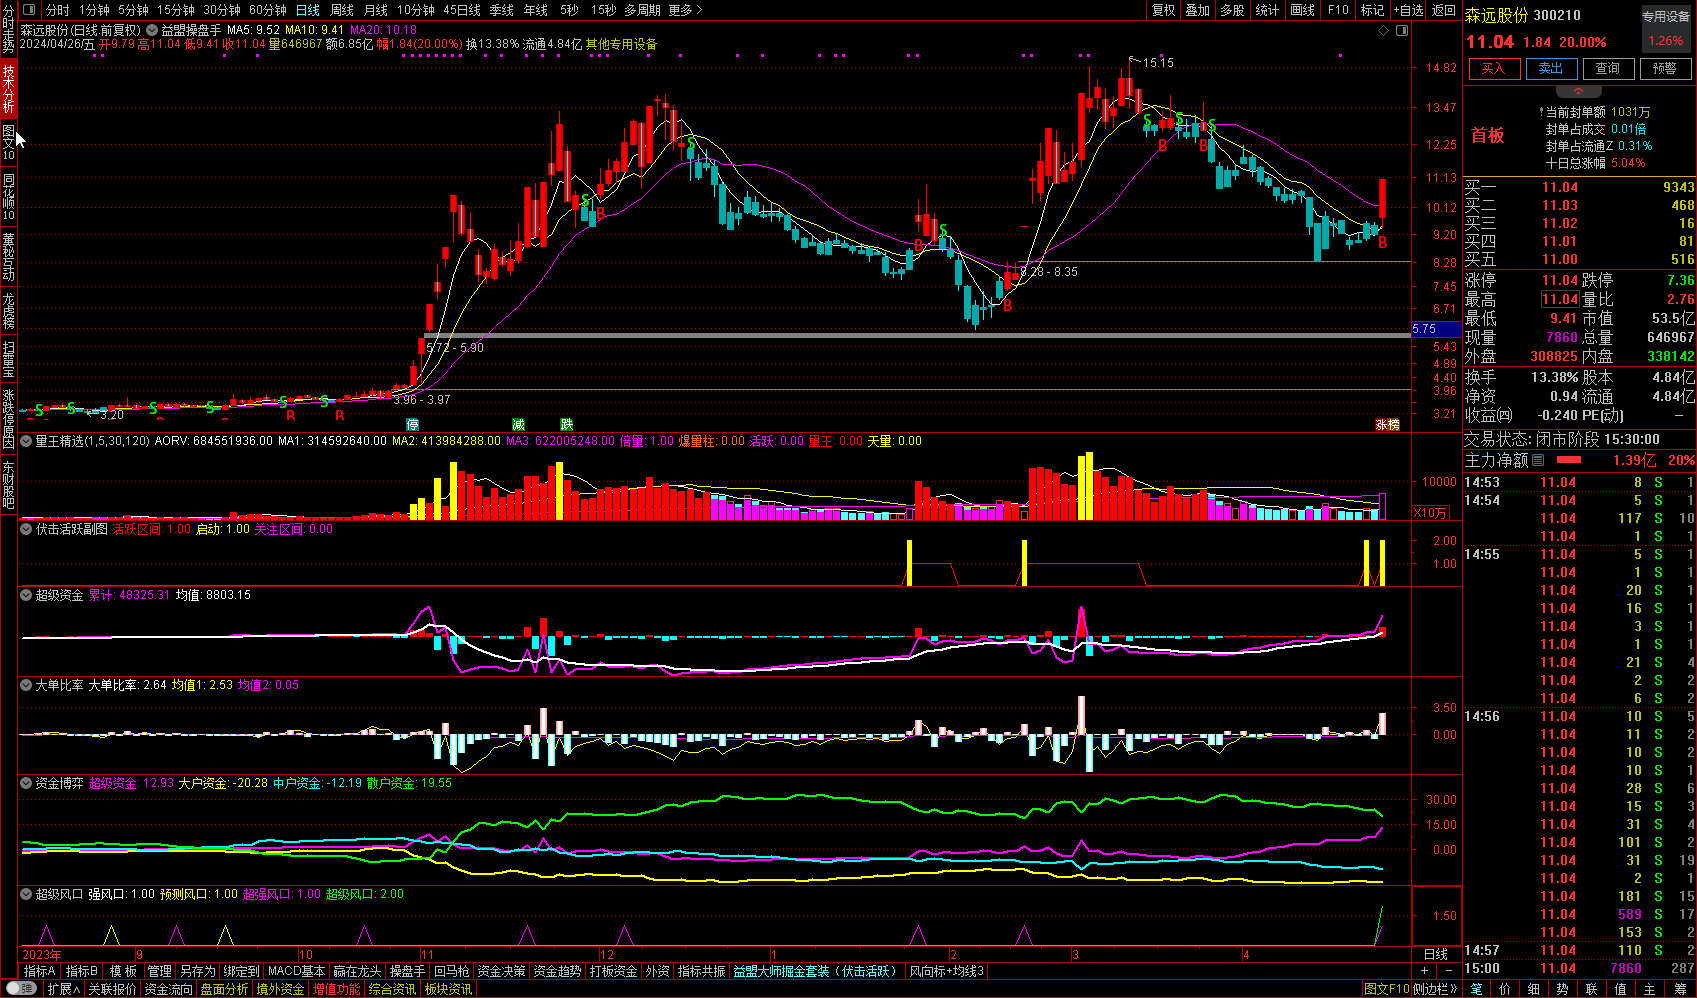Open the 技术分析 side tab

click(x=8, y=89)
